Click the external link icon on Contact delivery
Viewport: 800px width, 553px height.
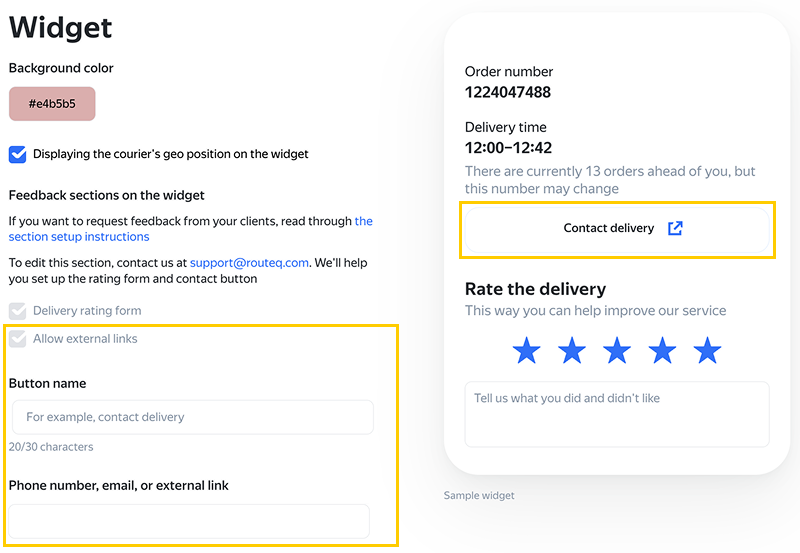pos(675,228)
